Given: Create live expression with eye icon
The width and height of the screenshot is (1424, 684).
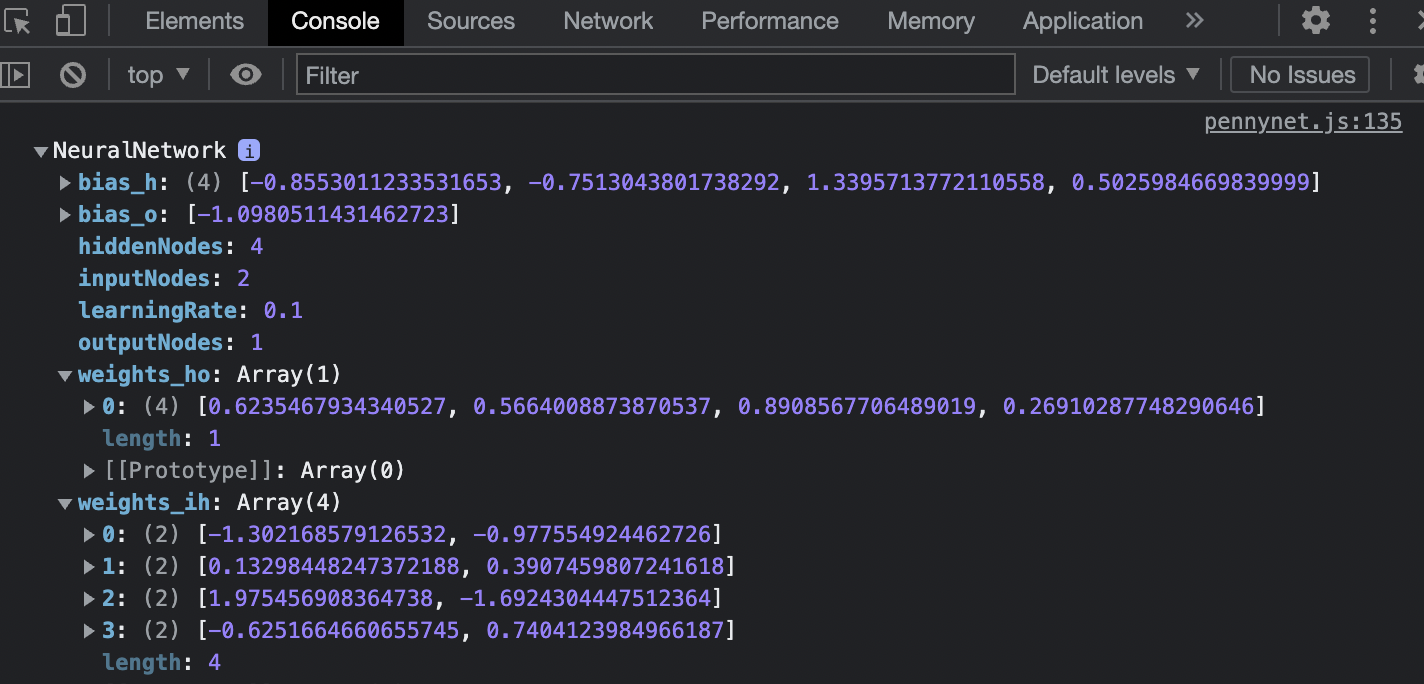Looking at the screenshot, I should (246, 75).
